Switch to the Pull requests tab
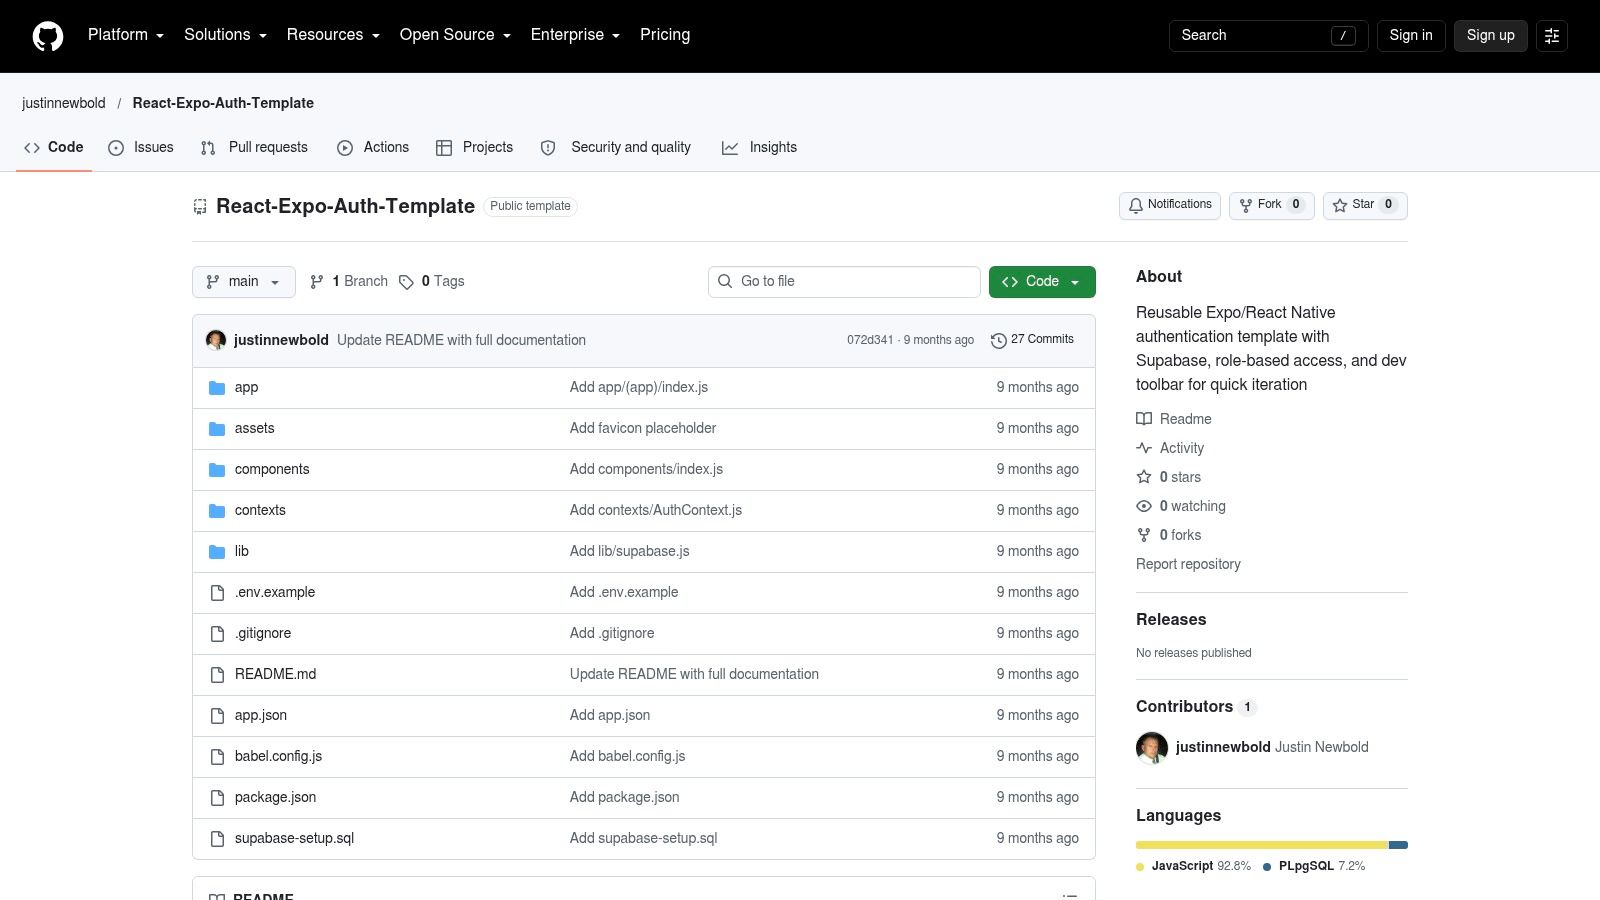1600x900 pixels. pos(254,148)
